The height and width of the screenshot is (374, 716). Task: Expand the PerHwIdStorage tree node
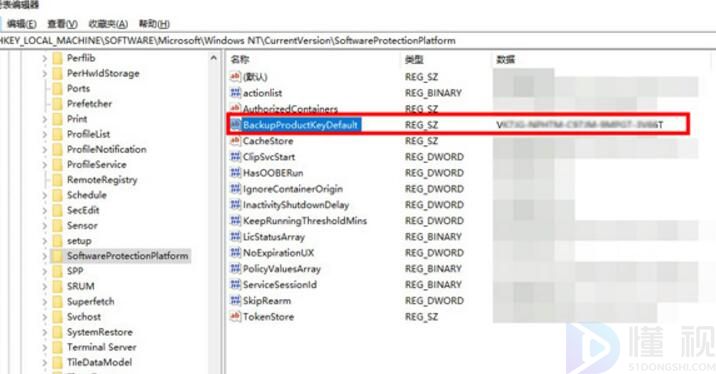pyautogui.click(x=44, y=74)
